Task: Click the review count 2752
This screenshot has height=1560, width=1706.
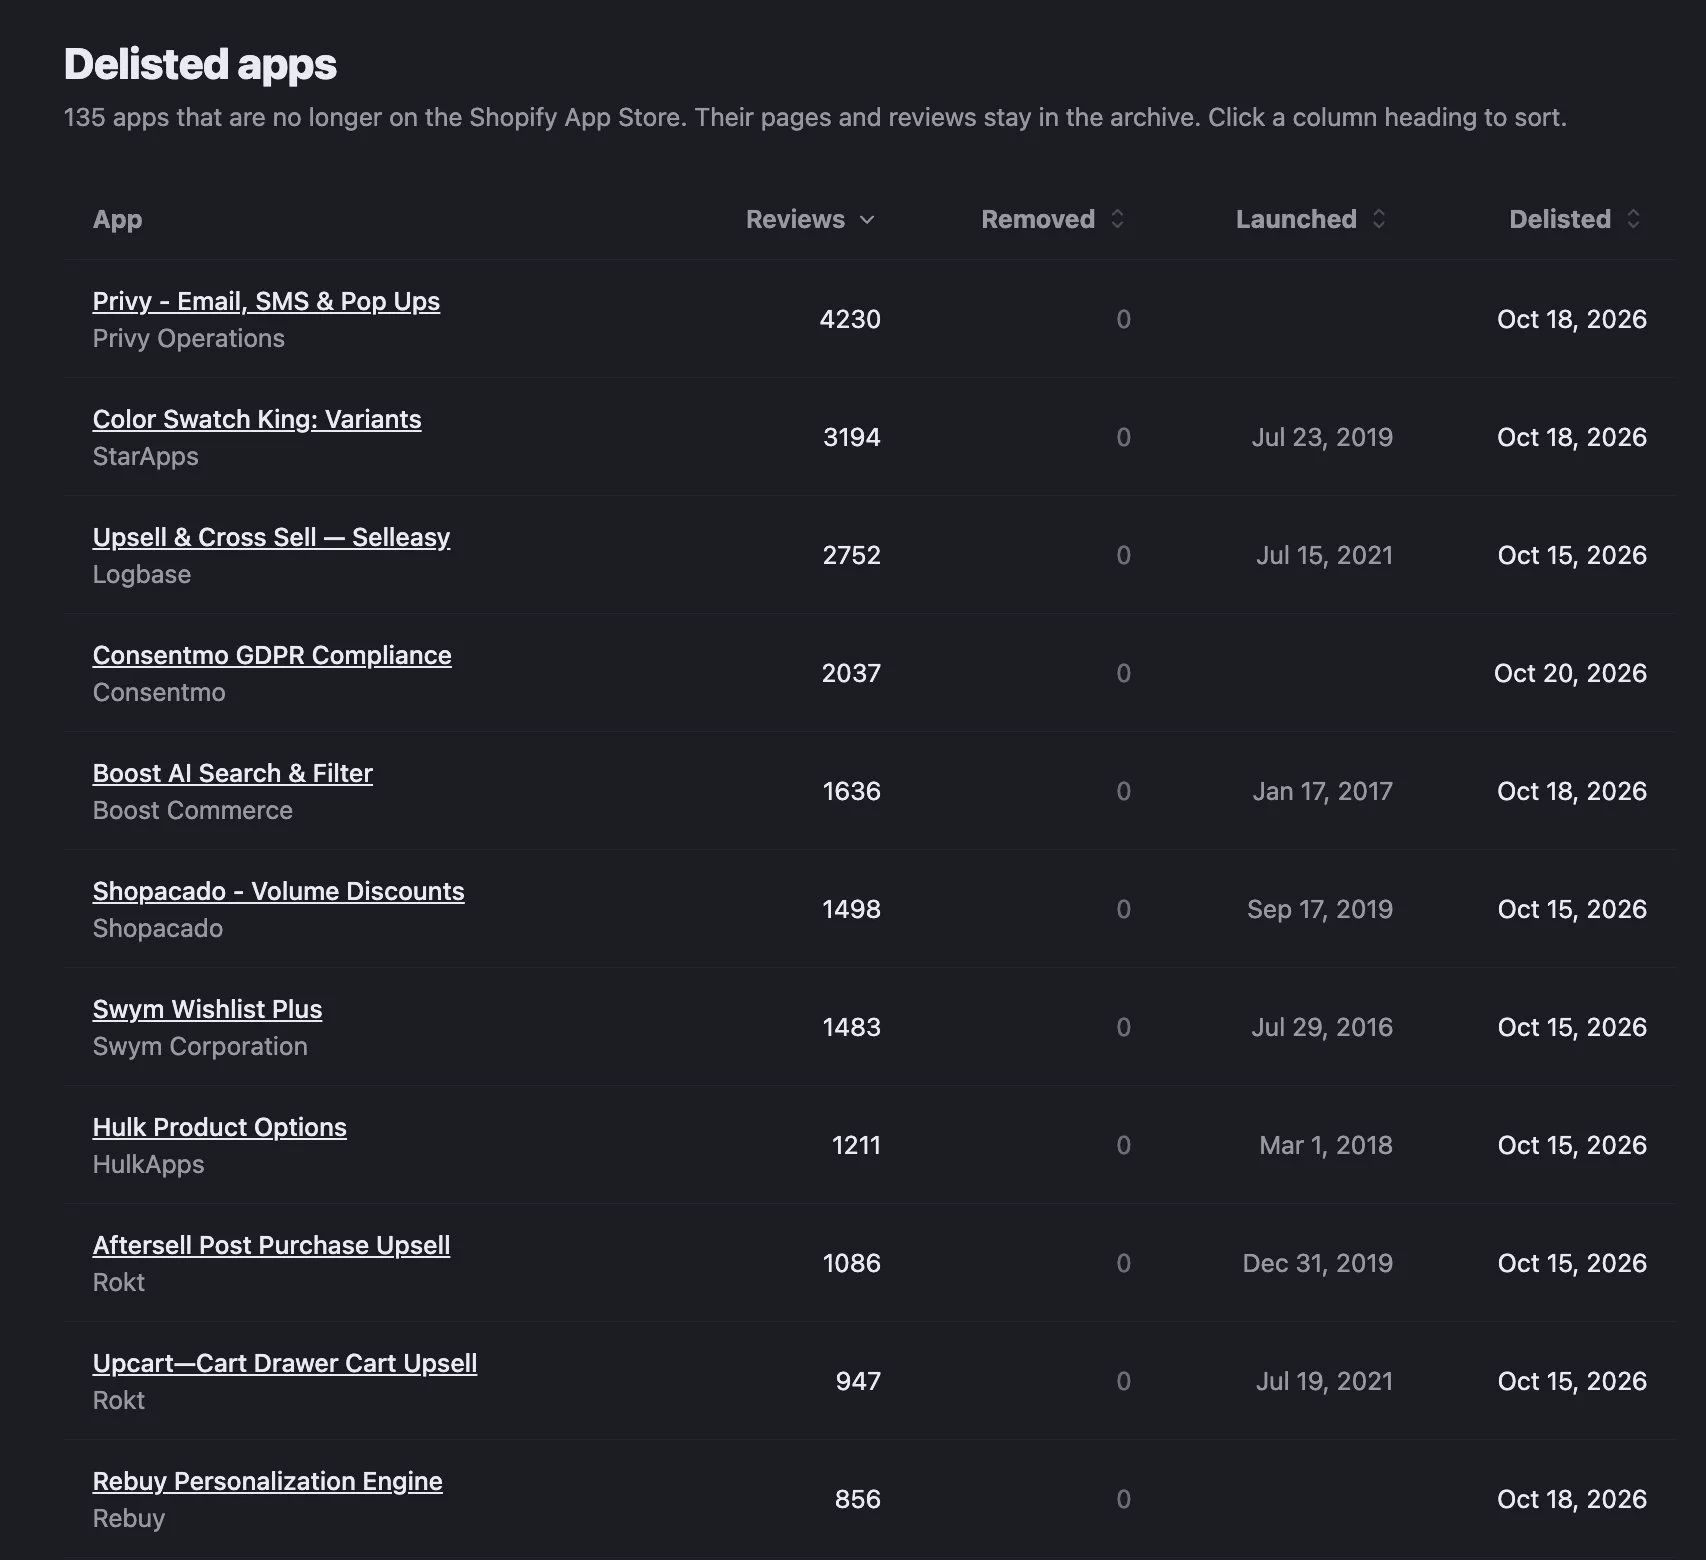Action: [x=851, y=555]
